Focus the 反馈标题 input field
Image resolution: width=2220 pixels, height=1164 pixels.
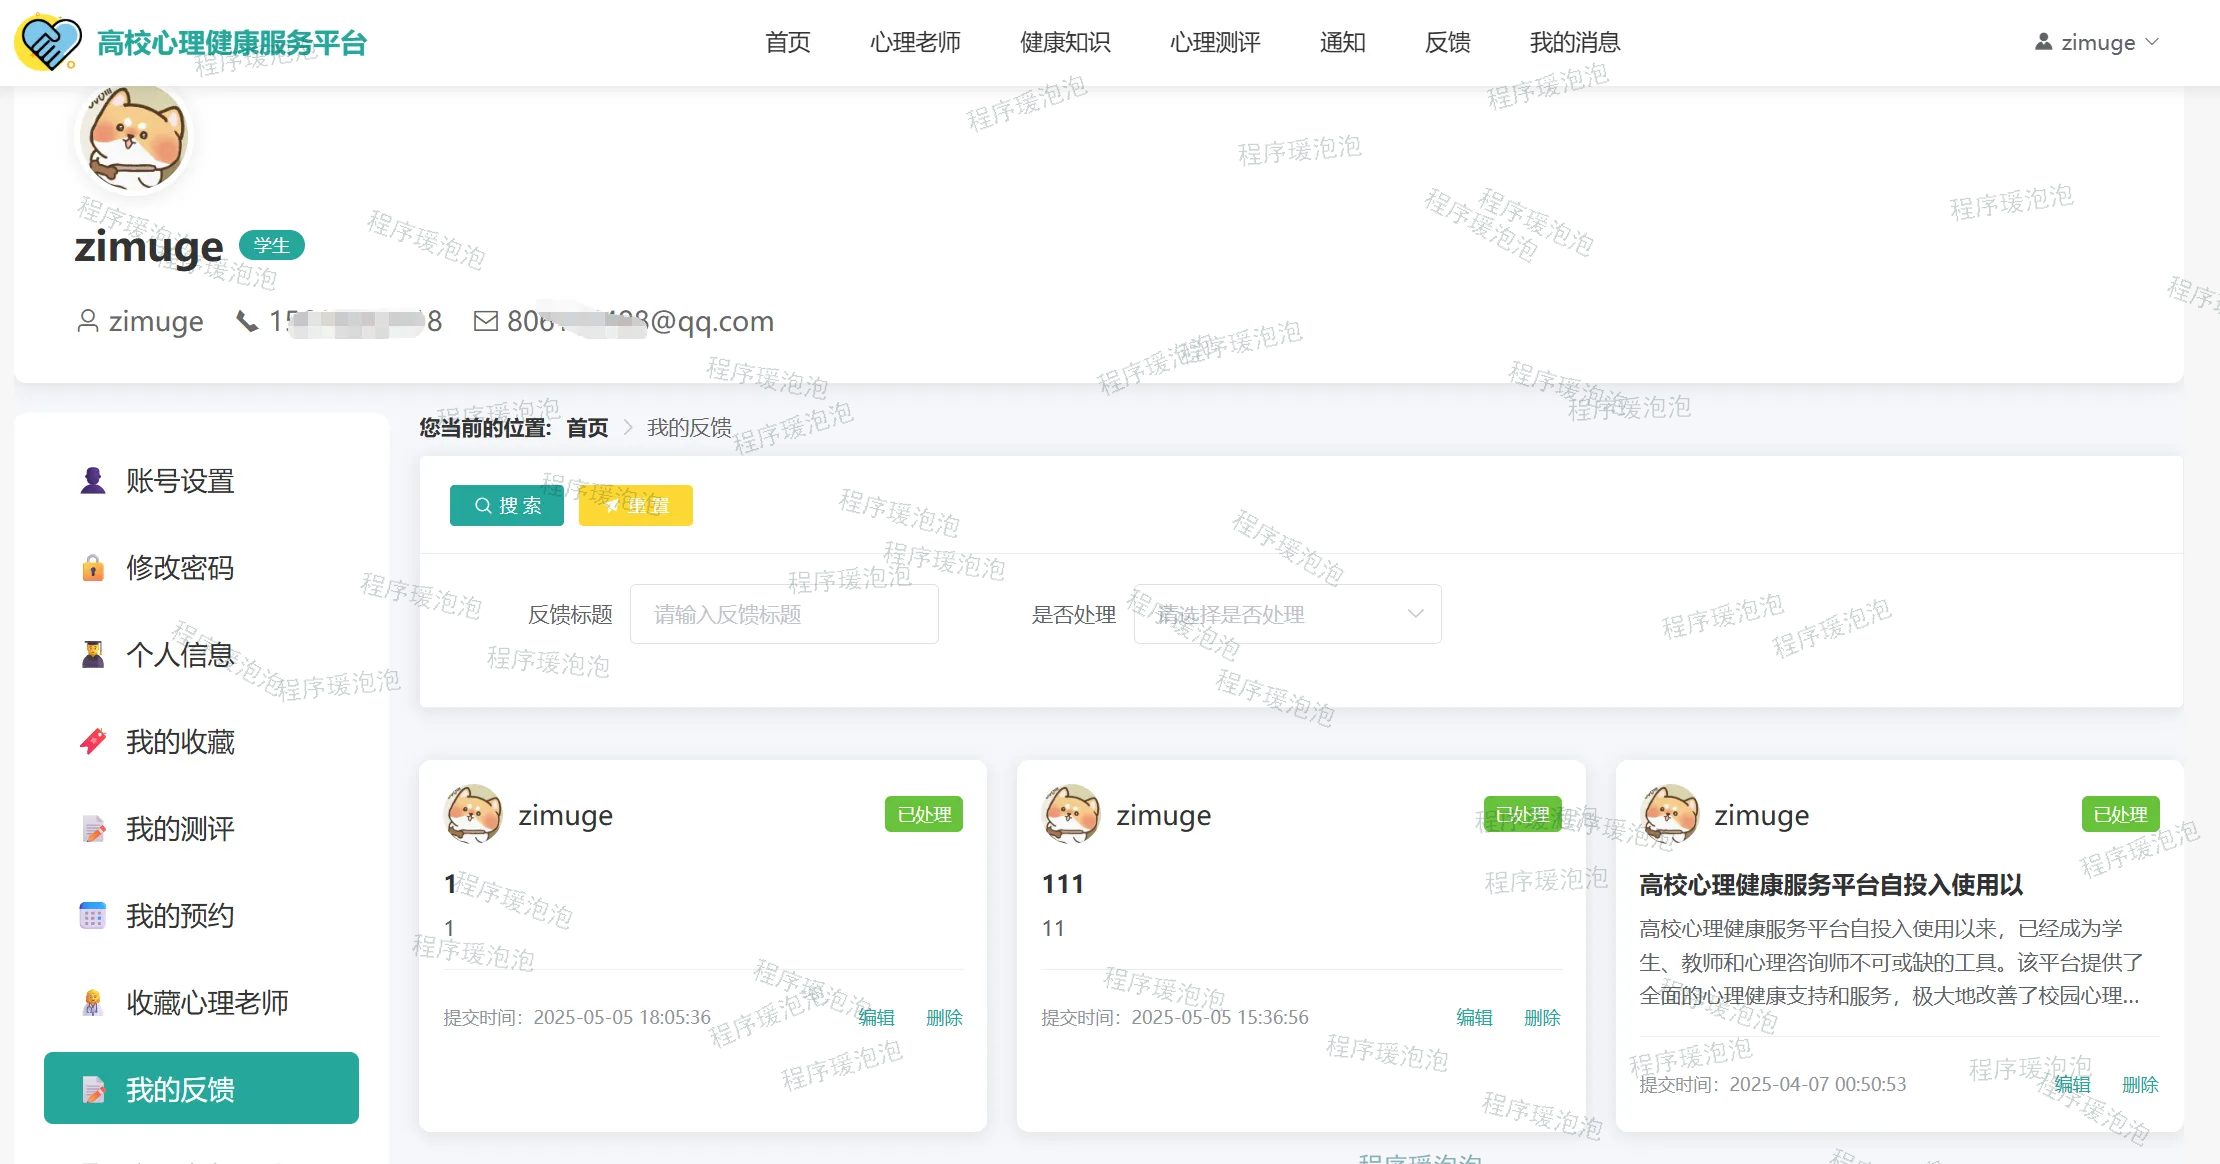[784, 614]
